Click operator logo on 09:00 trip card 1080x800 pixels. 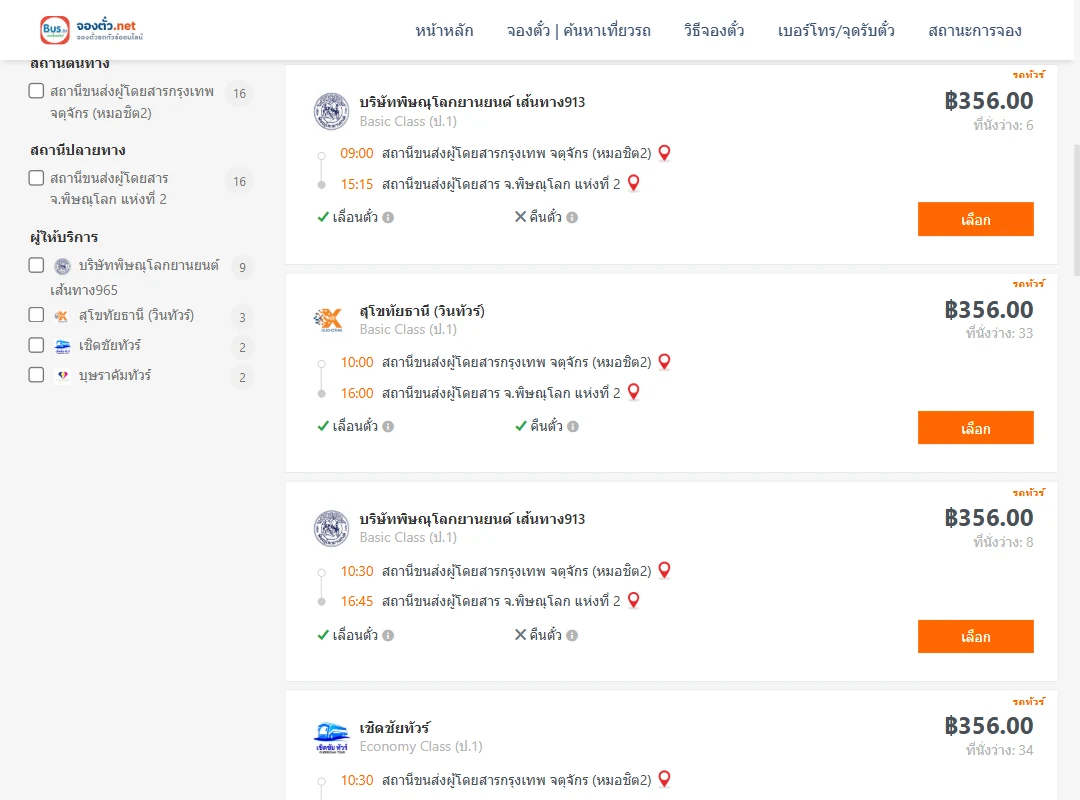pyautogui.click(x=331, y=111)
